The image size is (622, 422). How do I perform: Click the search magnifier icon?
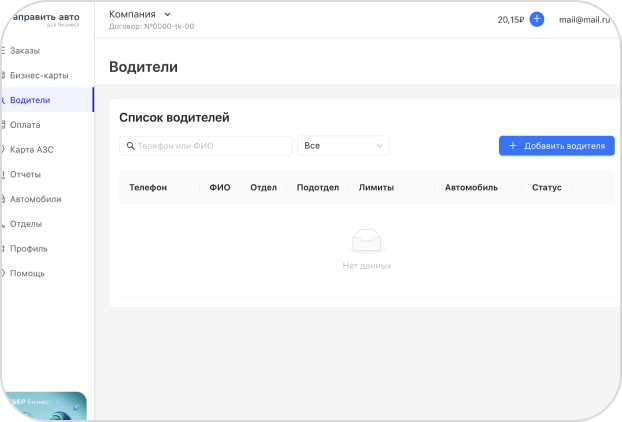tap(130, 146)
